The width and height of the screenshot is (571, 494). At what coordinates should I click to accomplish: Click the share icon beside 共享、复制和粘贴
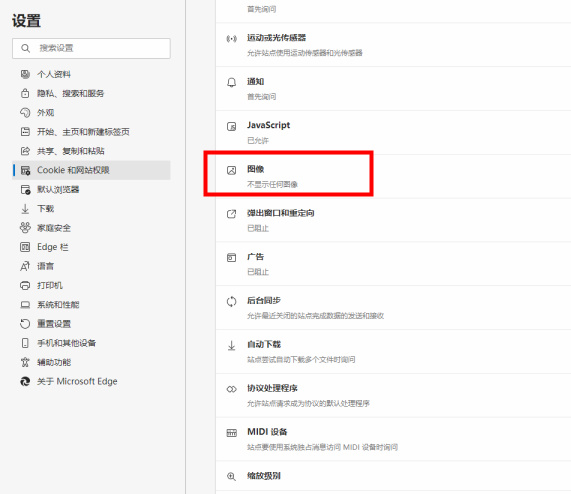pos(25,151)
